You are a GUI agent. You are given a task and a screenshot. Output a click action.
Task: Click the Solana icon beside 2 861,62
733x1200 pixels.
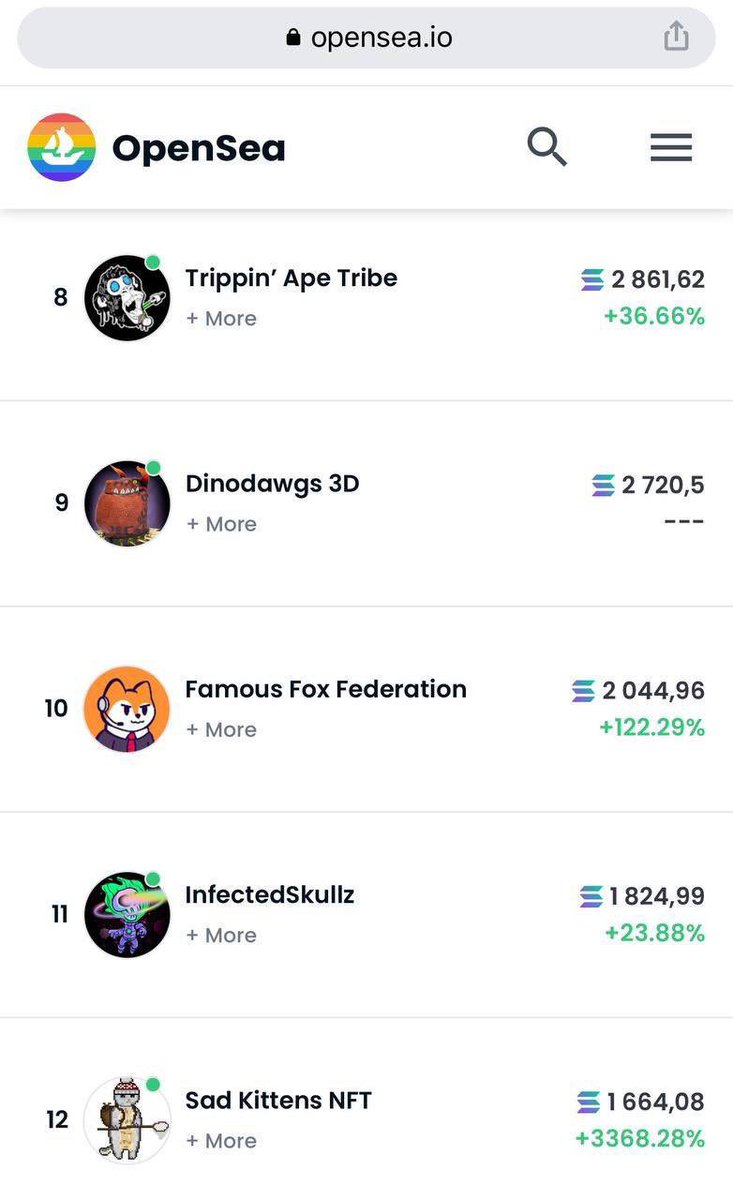point(592,280)
